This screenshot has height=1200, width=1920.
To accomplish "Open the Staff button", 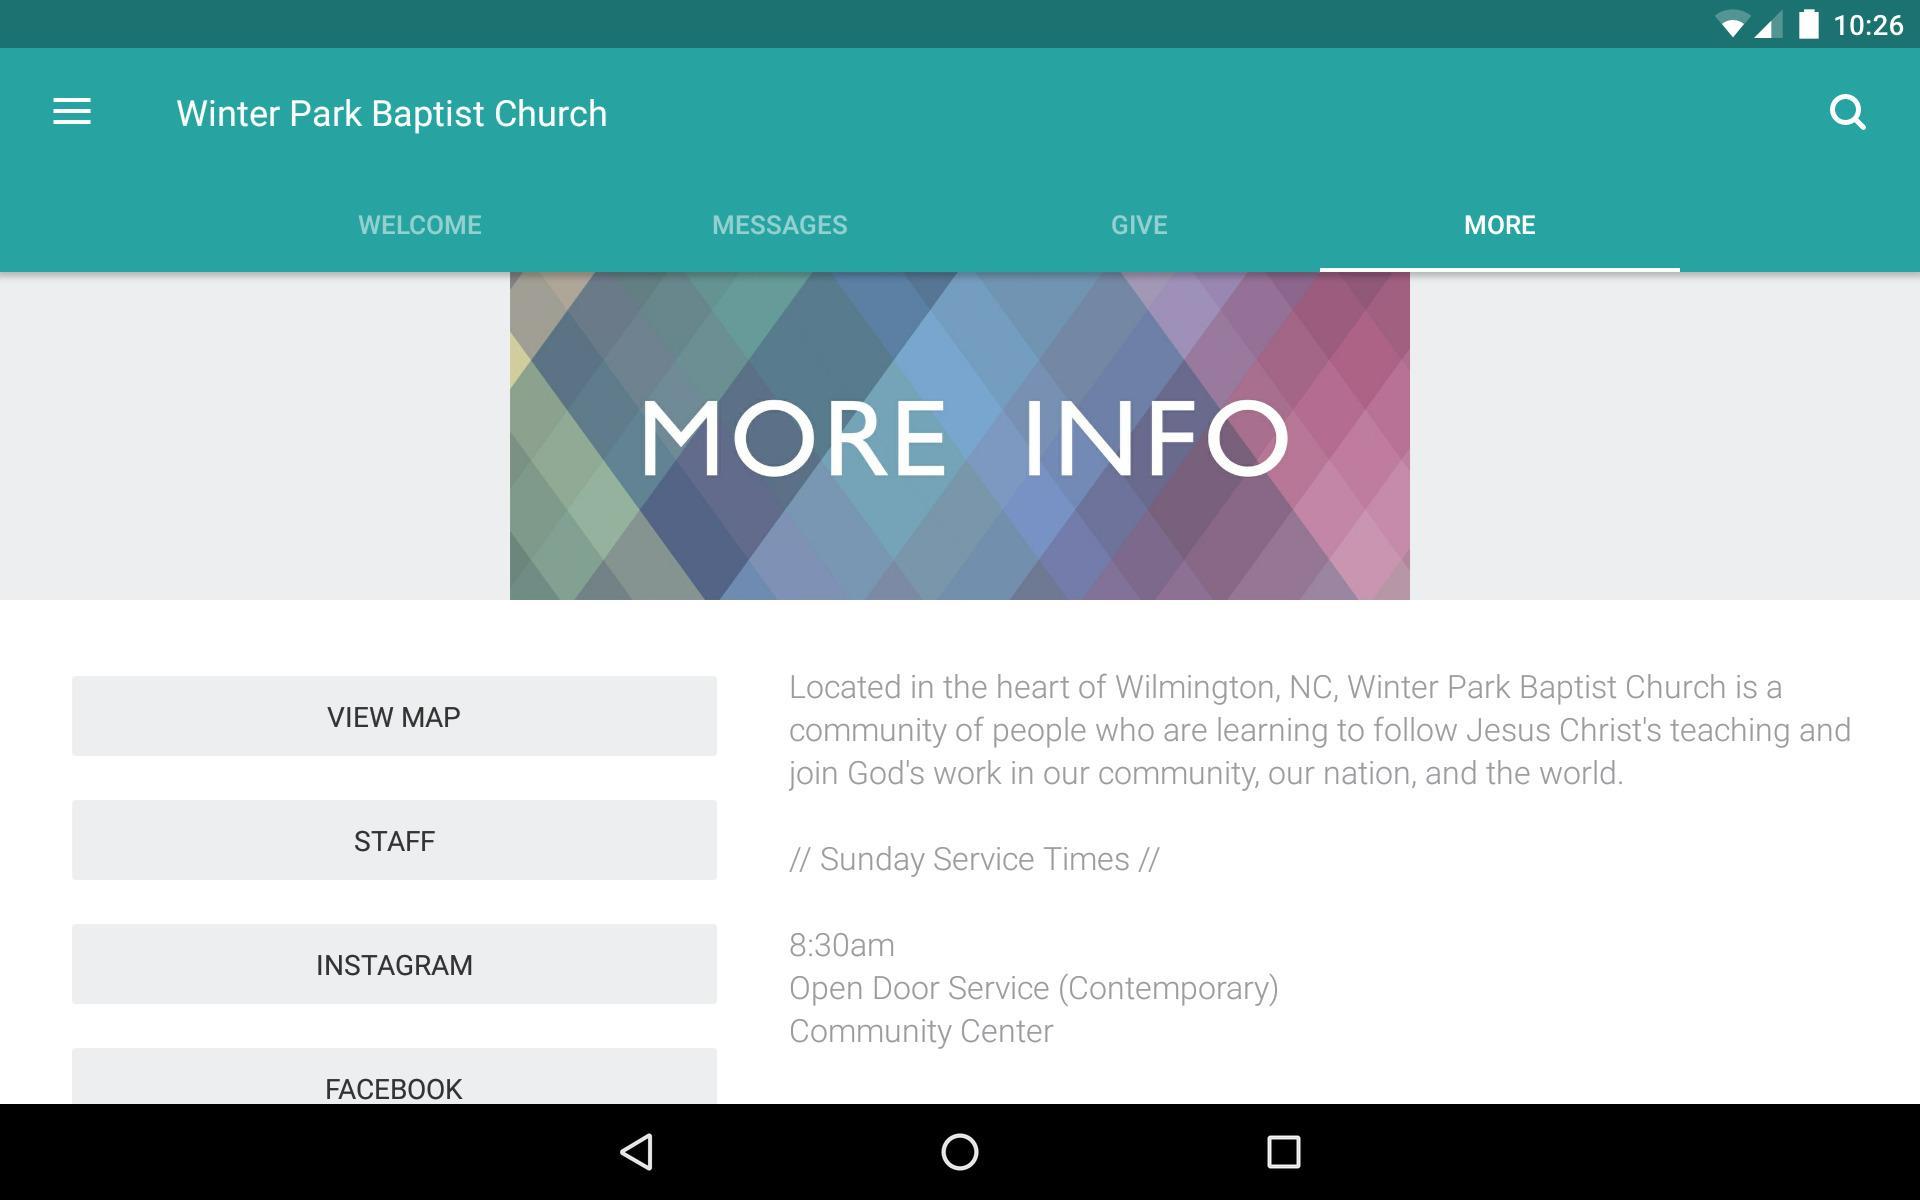I will 394,840.
